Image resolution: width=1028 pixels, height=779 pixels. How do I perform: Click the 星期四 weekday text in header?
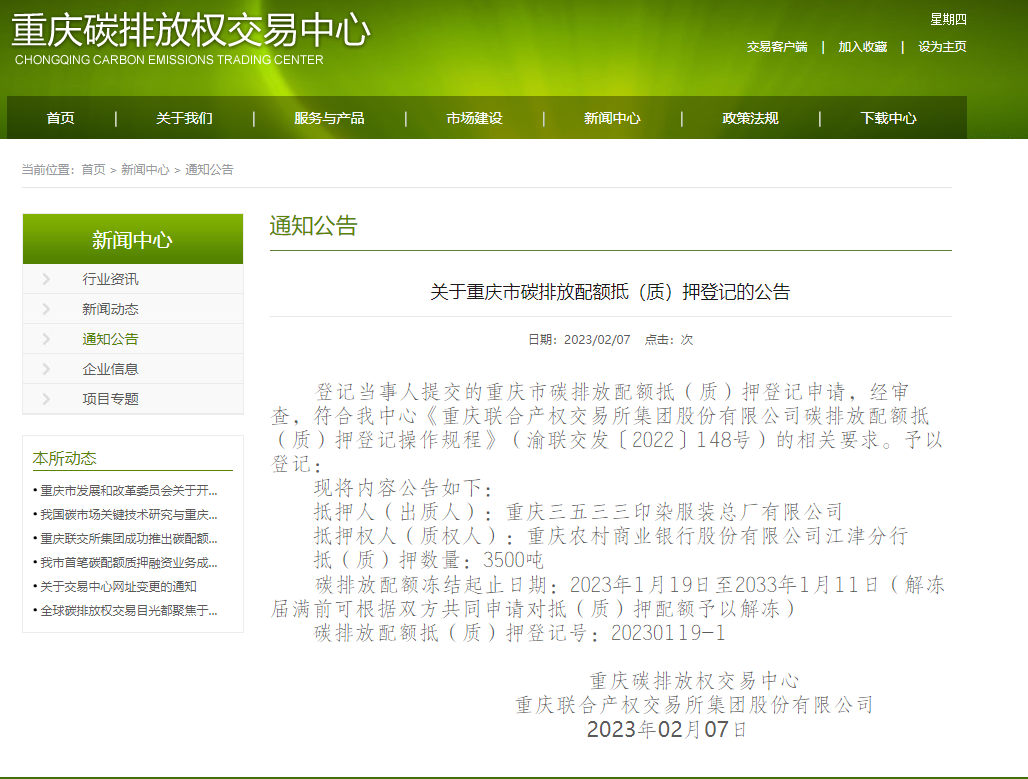(948, 20)
